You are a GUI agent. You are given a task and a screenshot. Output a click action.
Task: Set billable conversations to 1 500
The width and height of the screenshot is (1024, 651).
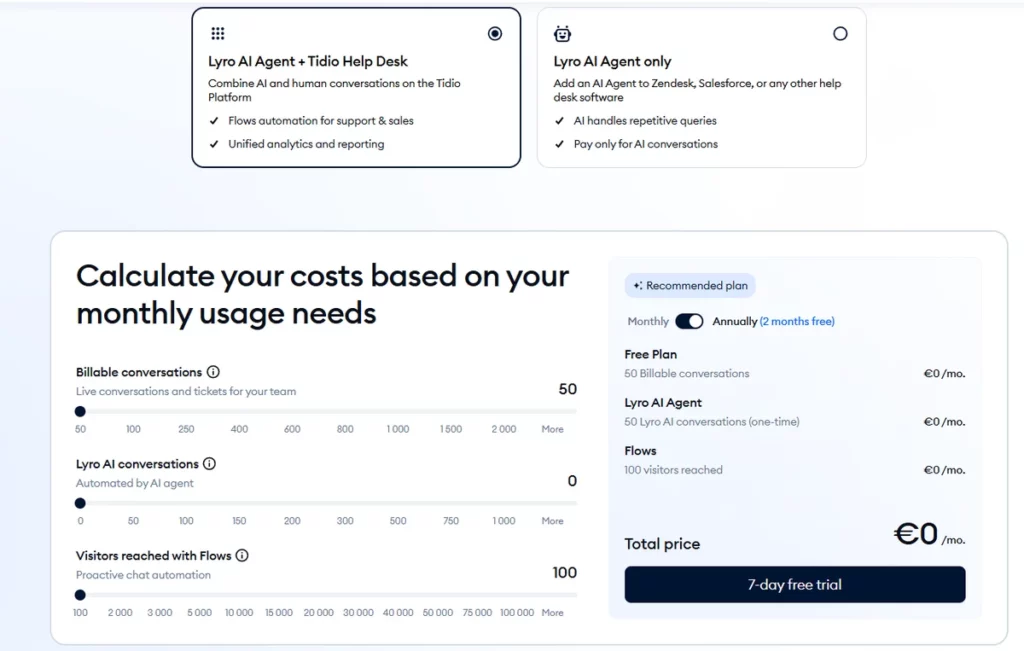pos(451,429)
